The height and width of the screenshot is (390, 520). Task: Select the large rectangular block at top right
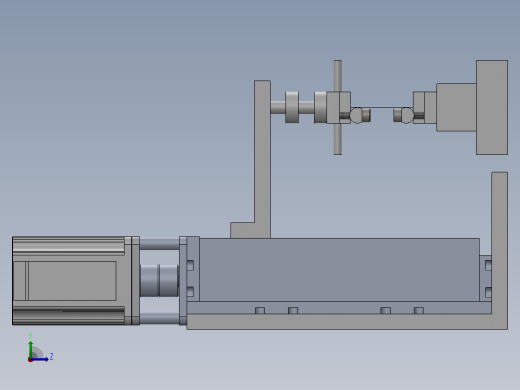coord(492,107)
